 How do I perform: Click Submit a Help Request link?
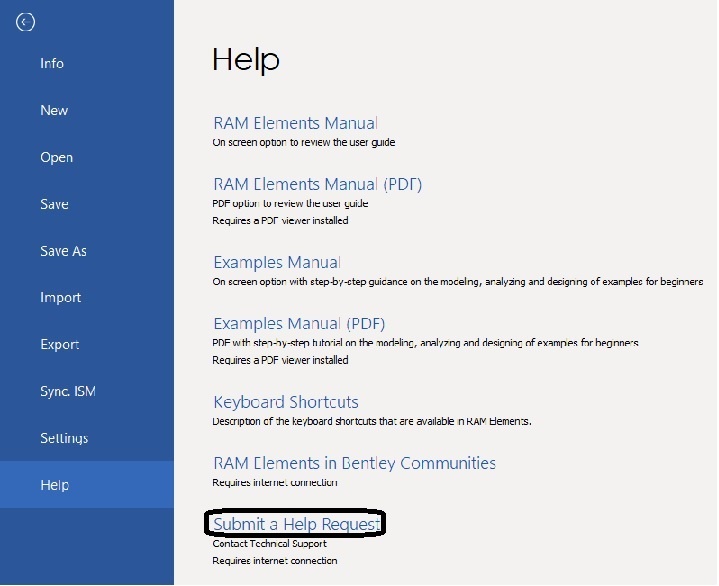click(297, 524)
